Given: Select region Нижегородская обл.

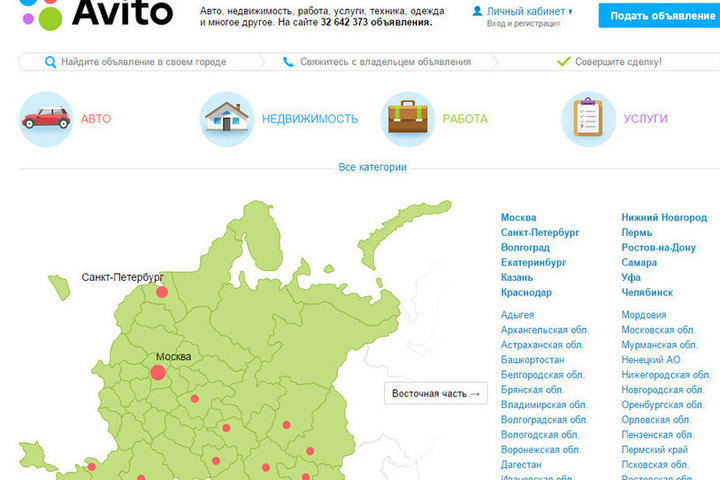Looking at the screenshot, I should click(x=666, y=375).
